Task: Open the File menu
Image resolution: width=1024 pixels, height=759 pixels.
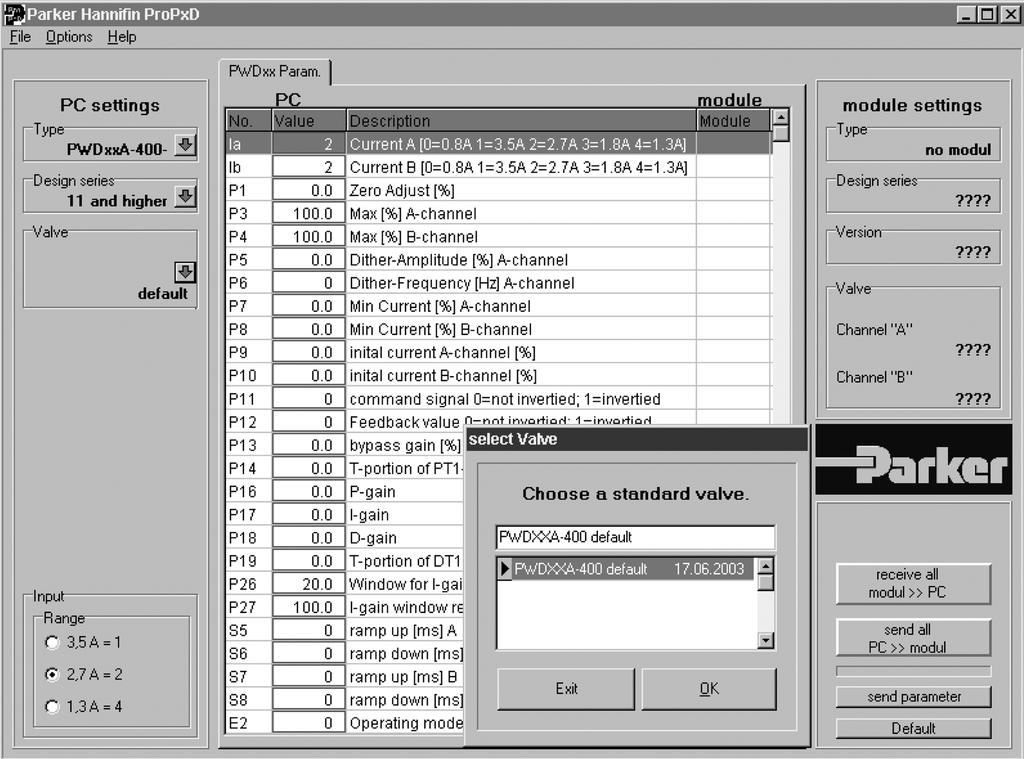Action: coord(20,37)
